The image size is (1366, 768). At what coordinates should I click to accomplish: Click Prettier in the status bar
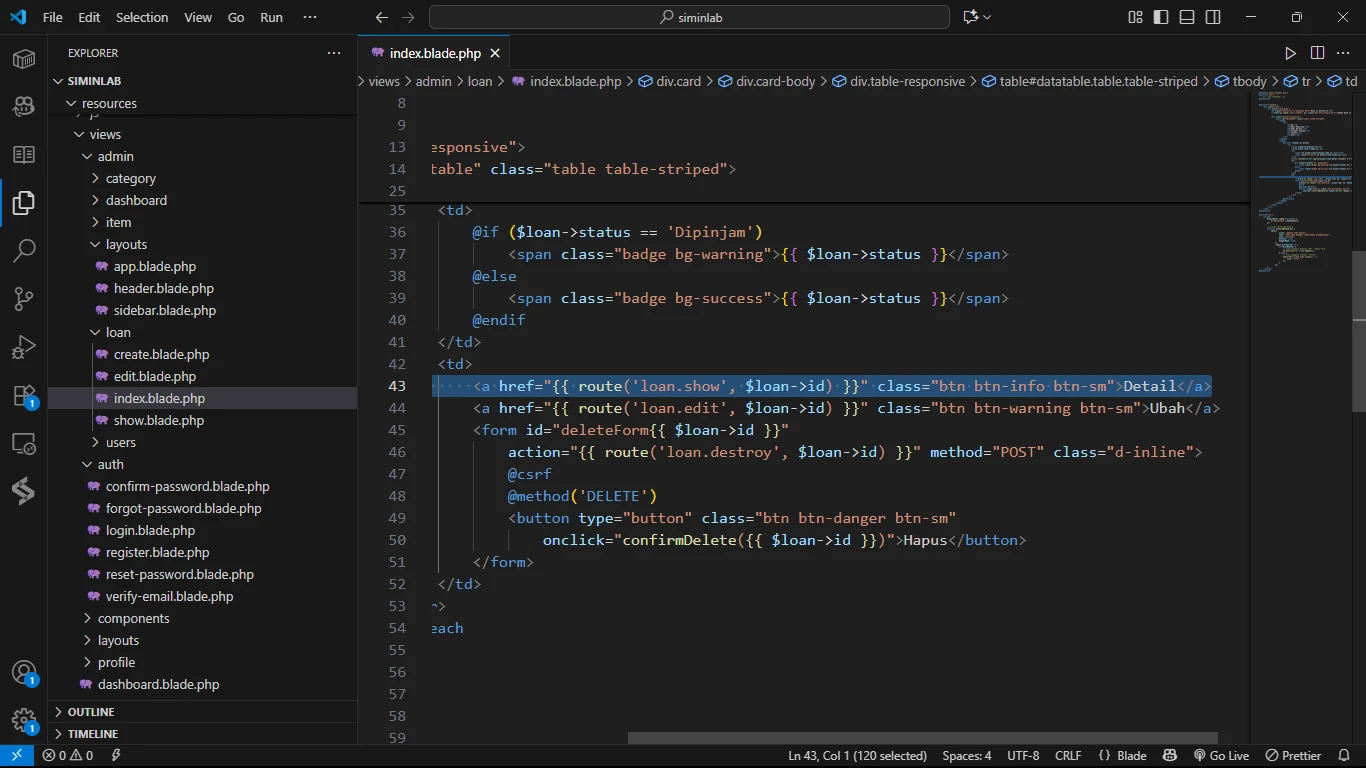click(x=1293, y=756)
